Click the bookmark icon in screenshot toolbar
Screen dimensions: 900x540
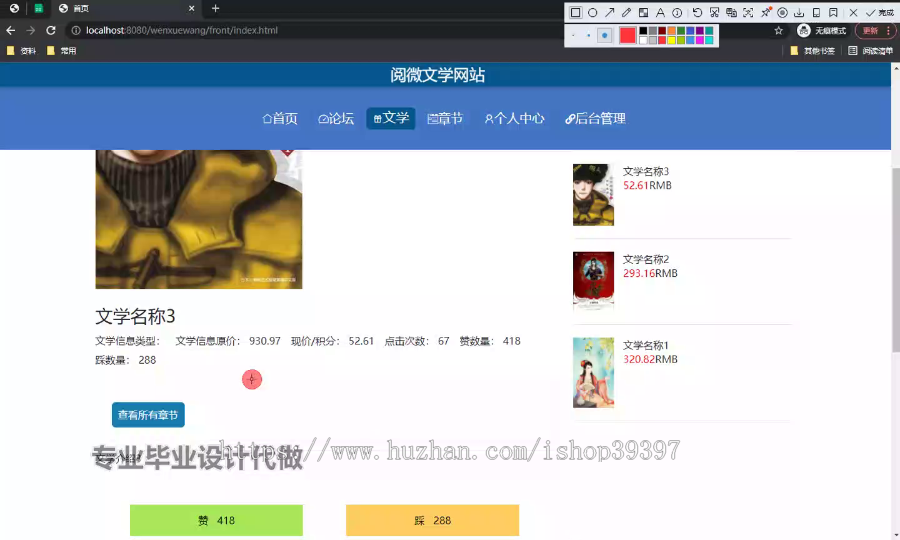point(833,13)
